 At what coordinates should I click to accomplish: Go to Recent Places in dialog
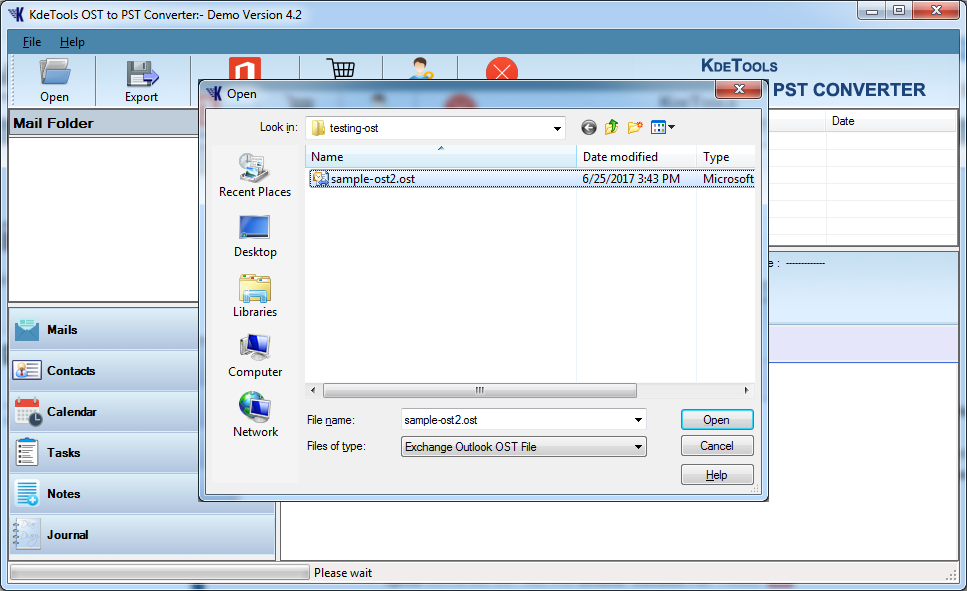click(255, 176)
